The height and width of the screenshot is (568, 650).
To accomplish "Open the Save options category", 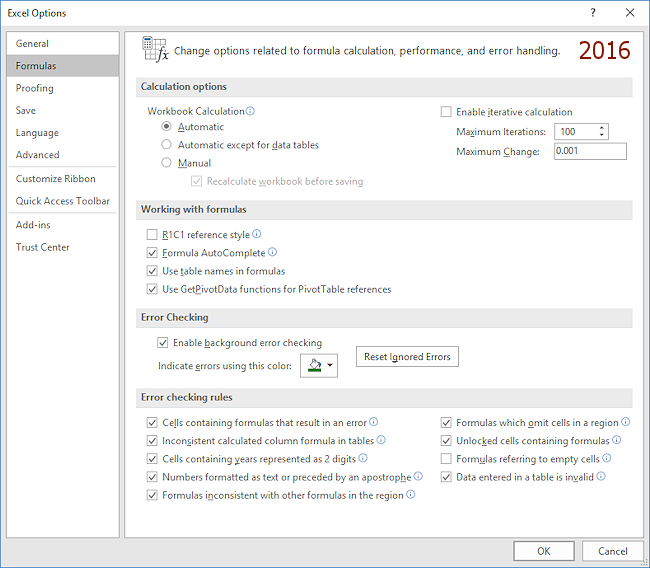I will [x=63, y=110].
